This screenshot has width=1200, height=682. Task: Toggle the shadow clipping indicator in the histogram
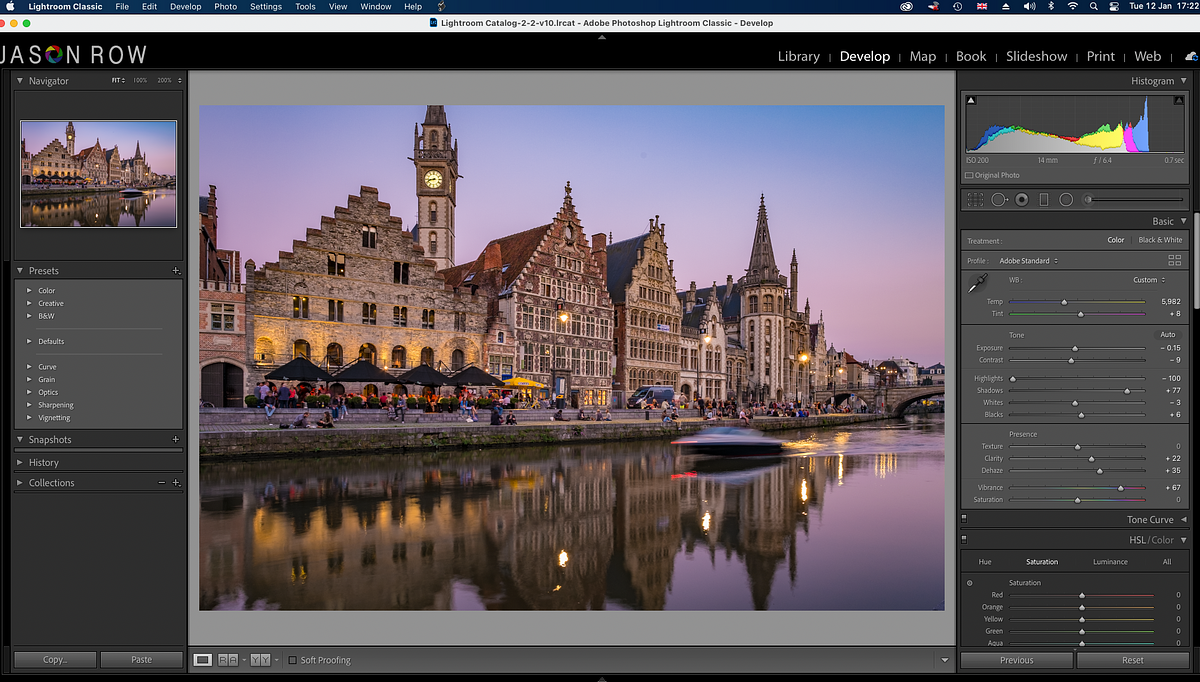970,101
